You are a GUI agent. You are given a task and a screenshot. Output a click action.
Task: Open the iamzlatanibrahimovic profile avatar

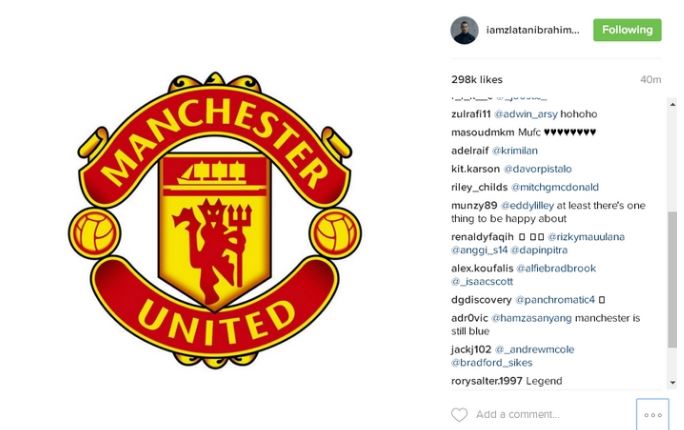click(x=464, y=30)
